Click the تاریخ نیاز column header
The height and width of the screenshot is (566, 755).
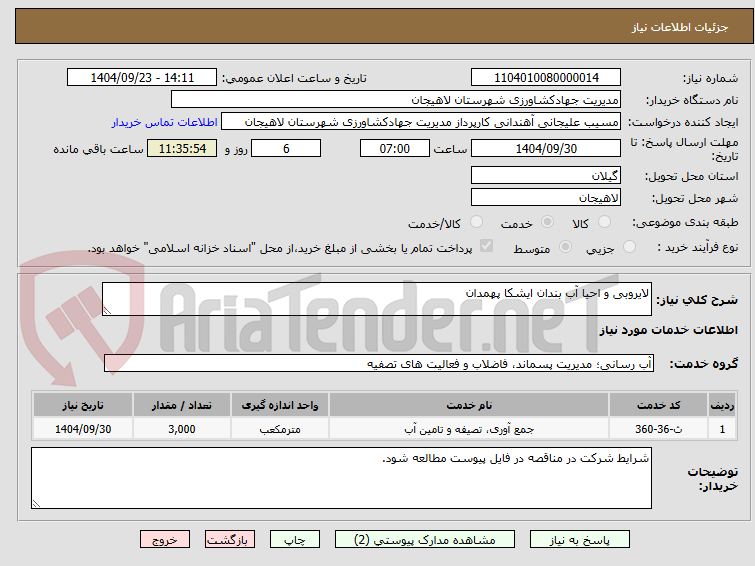tap(83, 405)
